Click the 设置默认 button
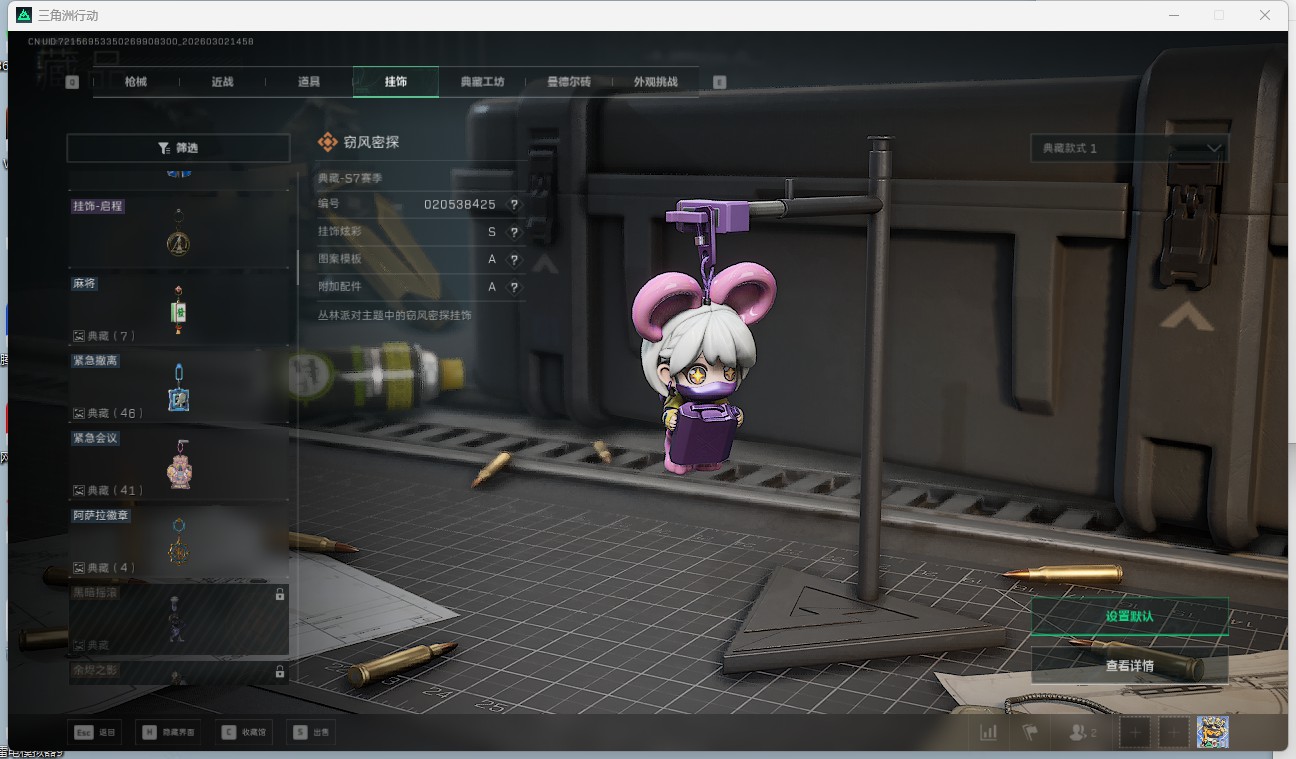The width and height of the screenshot is (1296, 759). [1129, 616]
